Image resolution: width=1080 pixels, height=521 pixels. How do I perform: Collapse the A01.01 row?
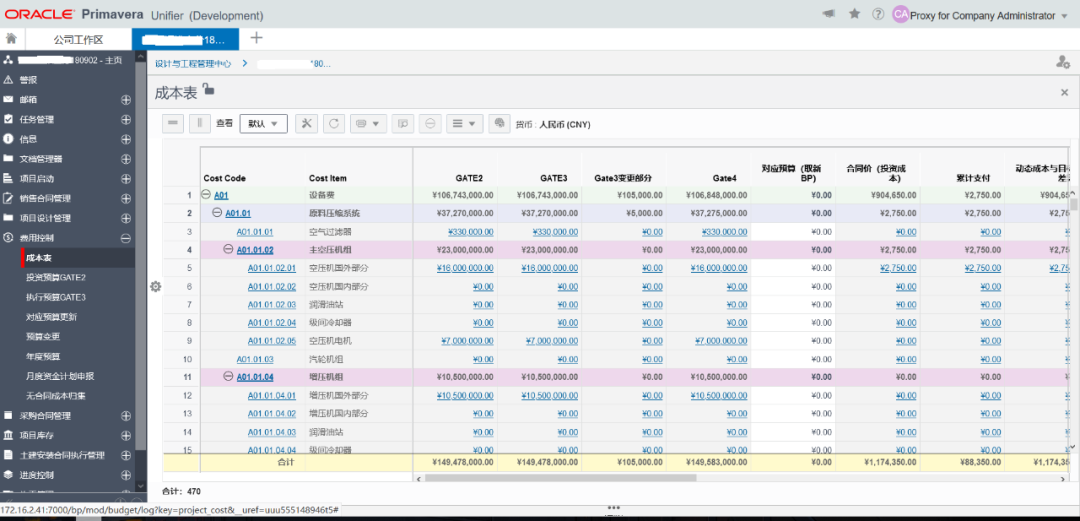click(217, 213)
